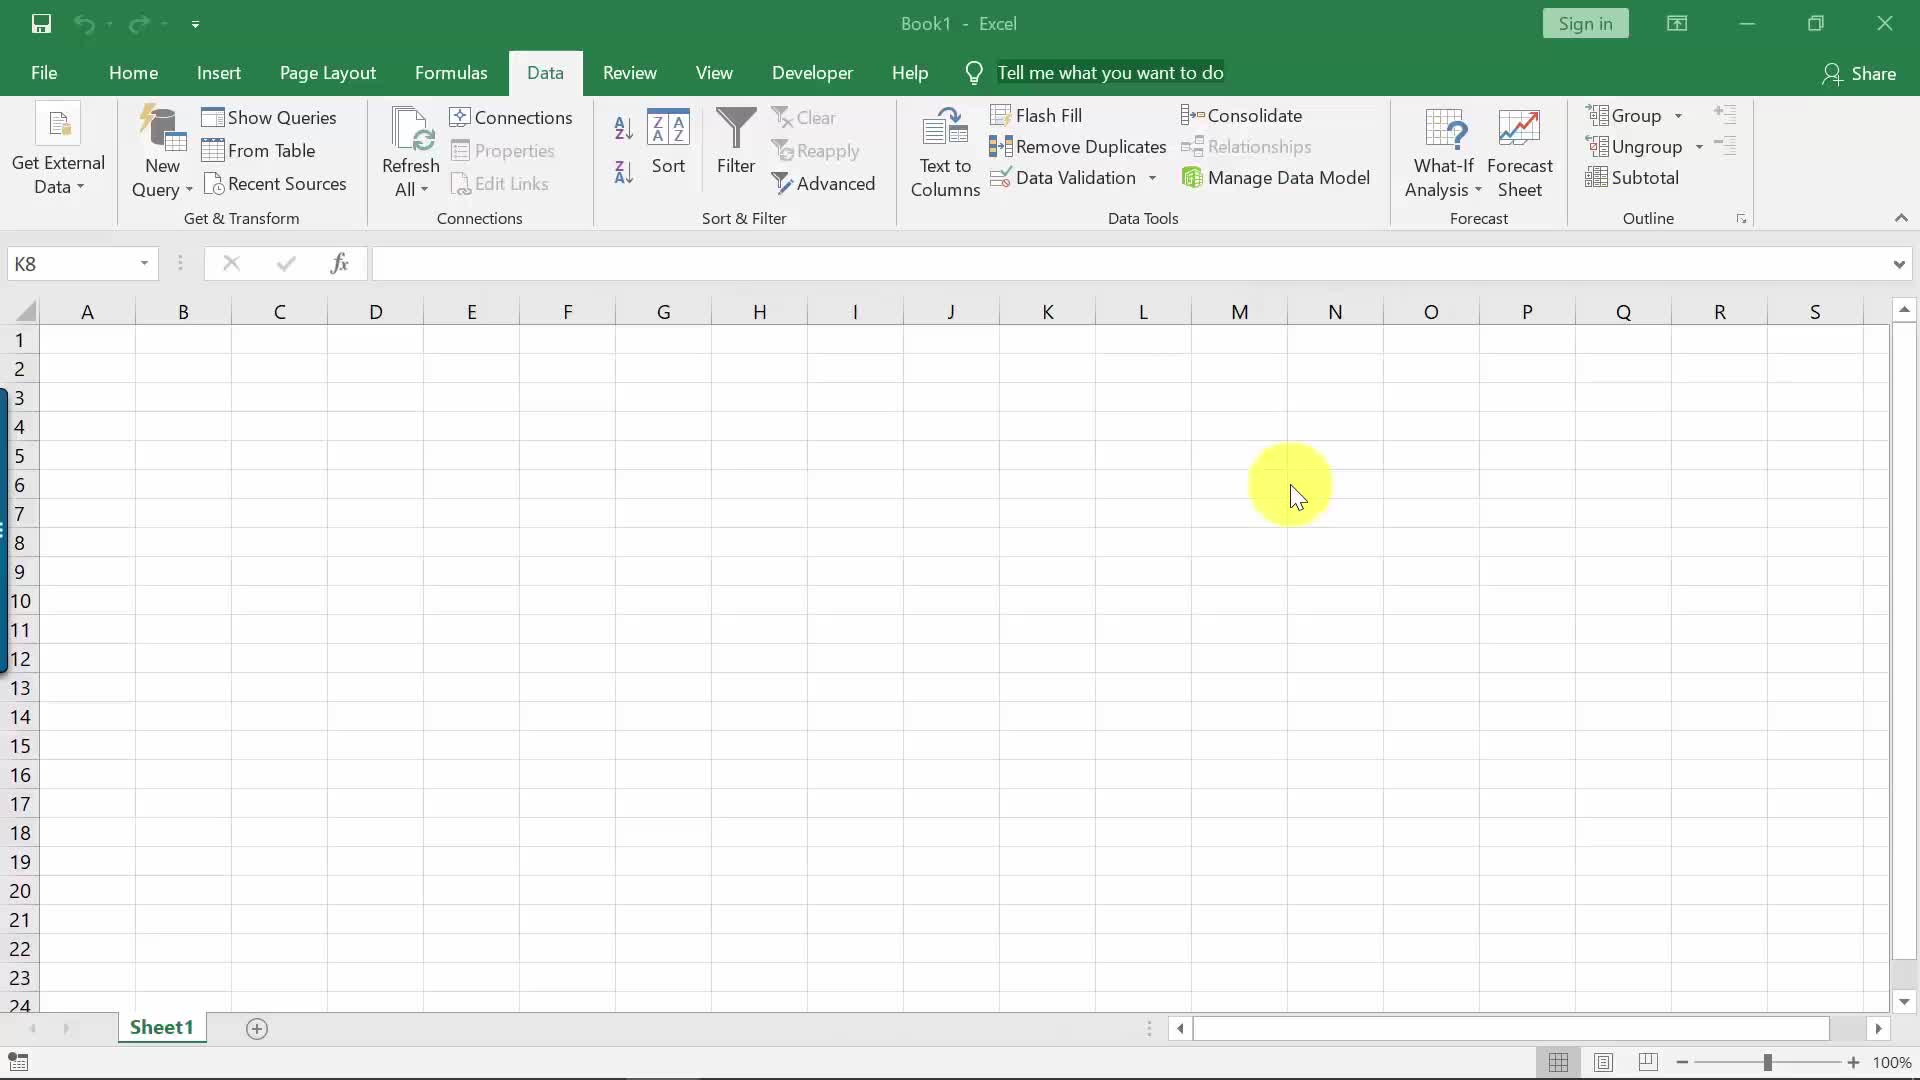Click the Filter funnel icon
The height and width of the screenshot is (1080, 1920).
(736, 130)
